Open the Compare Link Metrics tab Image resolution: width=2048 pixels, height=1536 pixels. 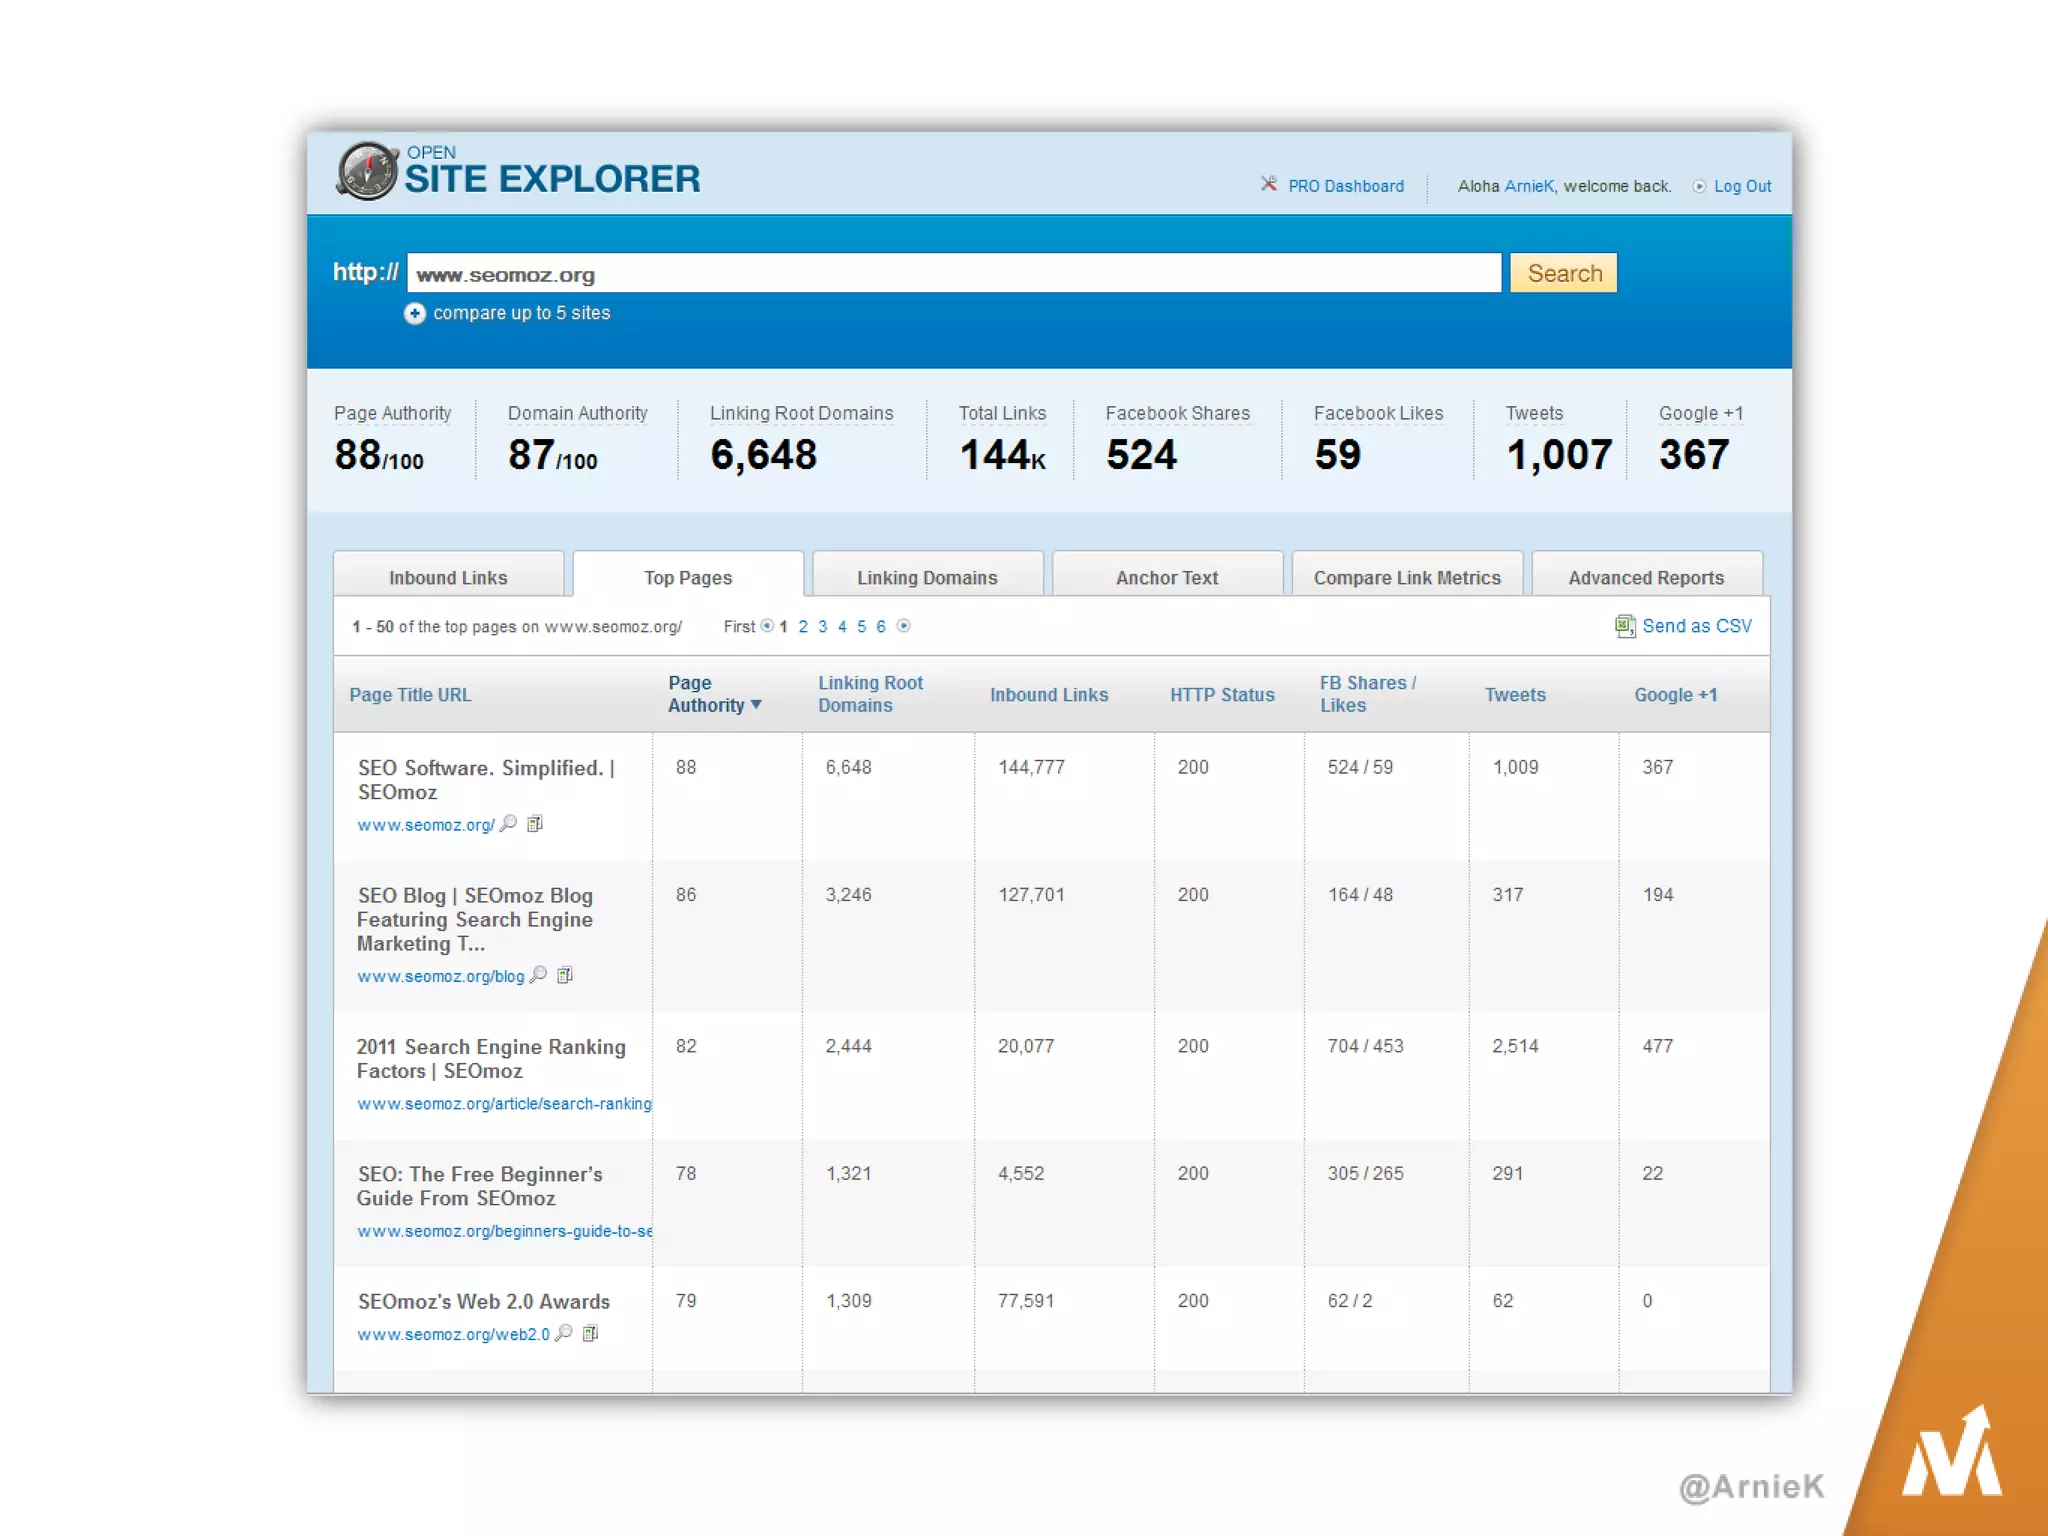[1406, 577]
